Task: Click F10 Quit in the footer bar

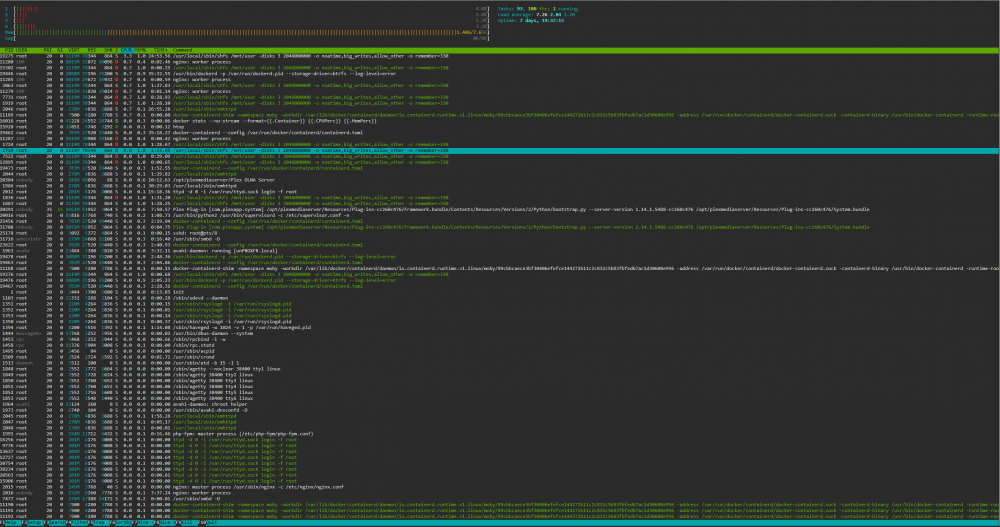Action: pyautogui.click(x=209, y=523)
